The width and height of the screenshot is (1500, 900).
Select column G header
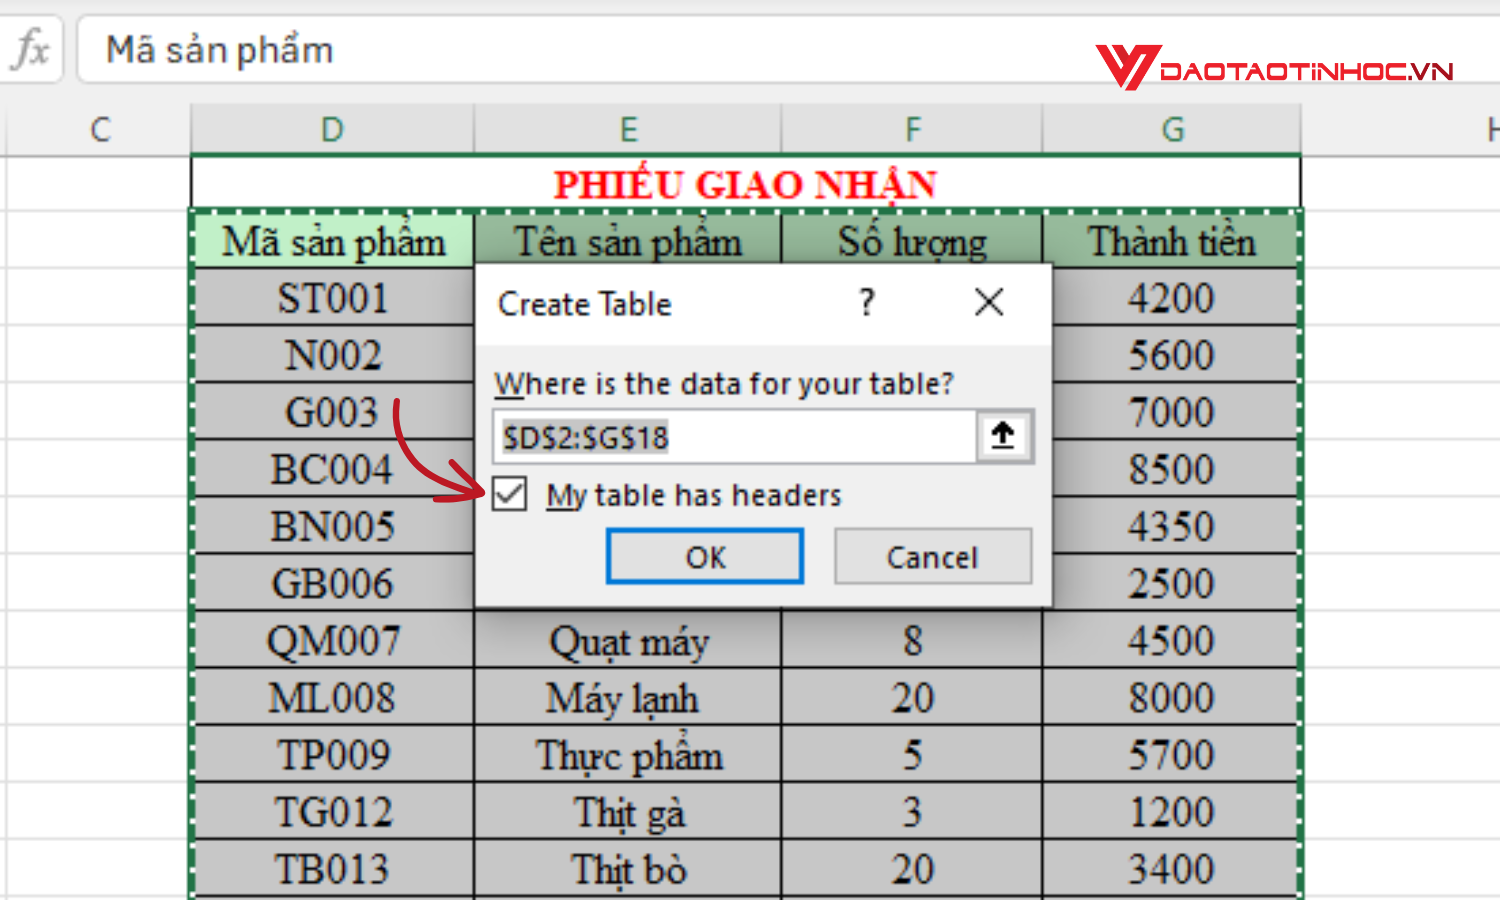point(1171,128)
